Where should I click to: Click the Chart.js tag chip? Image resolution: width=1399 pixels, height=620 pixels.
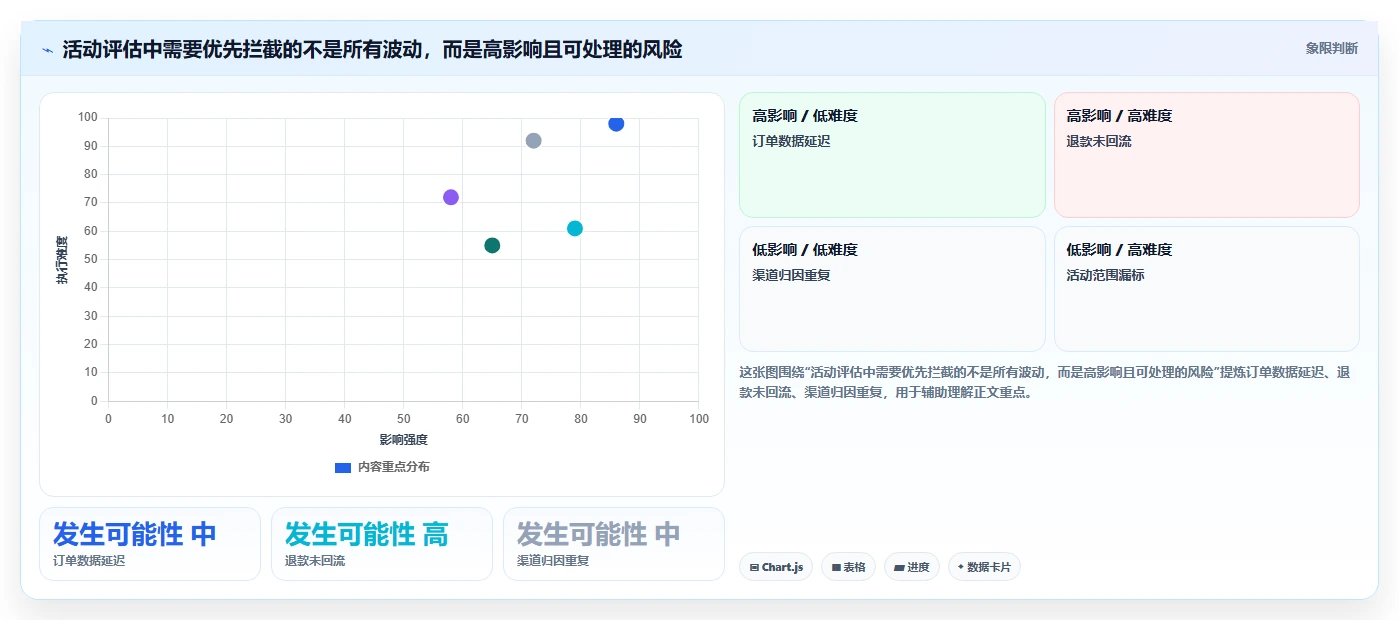(x=776, y=567)
